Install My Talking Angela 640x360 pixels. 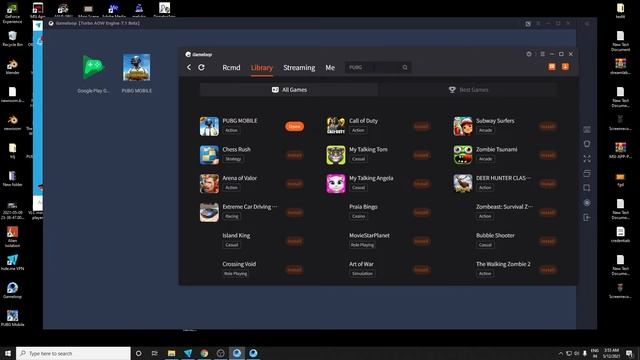point(421,184)
